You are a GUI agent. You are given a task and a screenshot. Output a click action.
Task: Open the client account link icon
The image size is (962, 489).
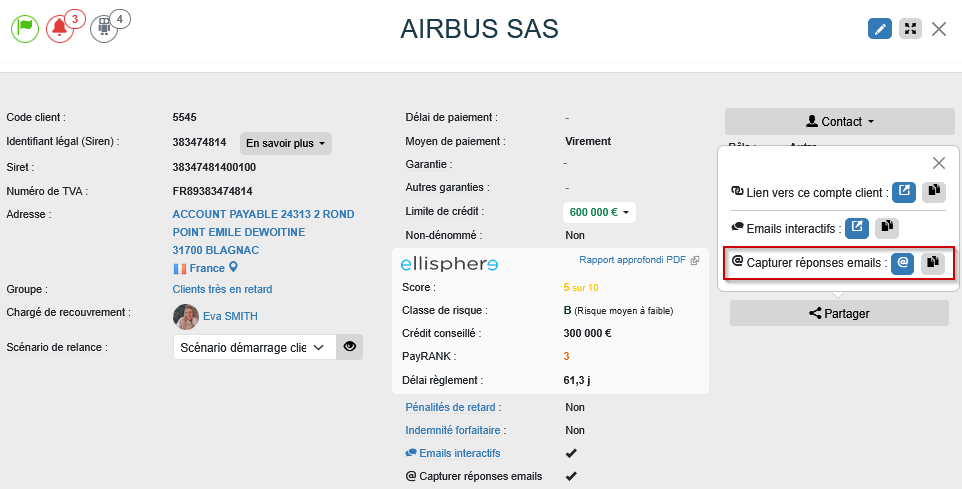[904, 191]
